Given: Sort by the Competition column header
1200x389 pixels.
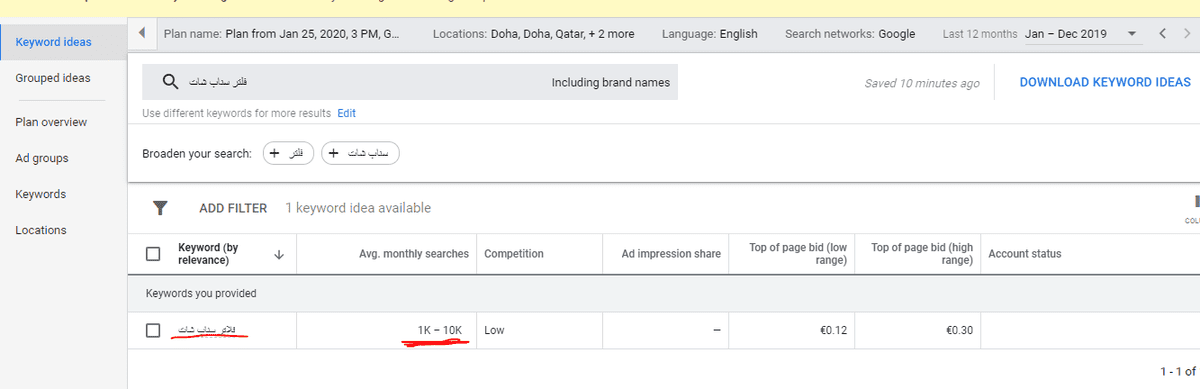Looking at the screenshot, I should coord(514,254).
